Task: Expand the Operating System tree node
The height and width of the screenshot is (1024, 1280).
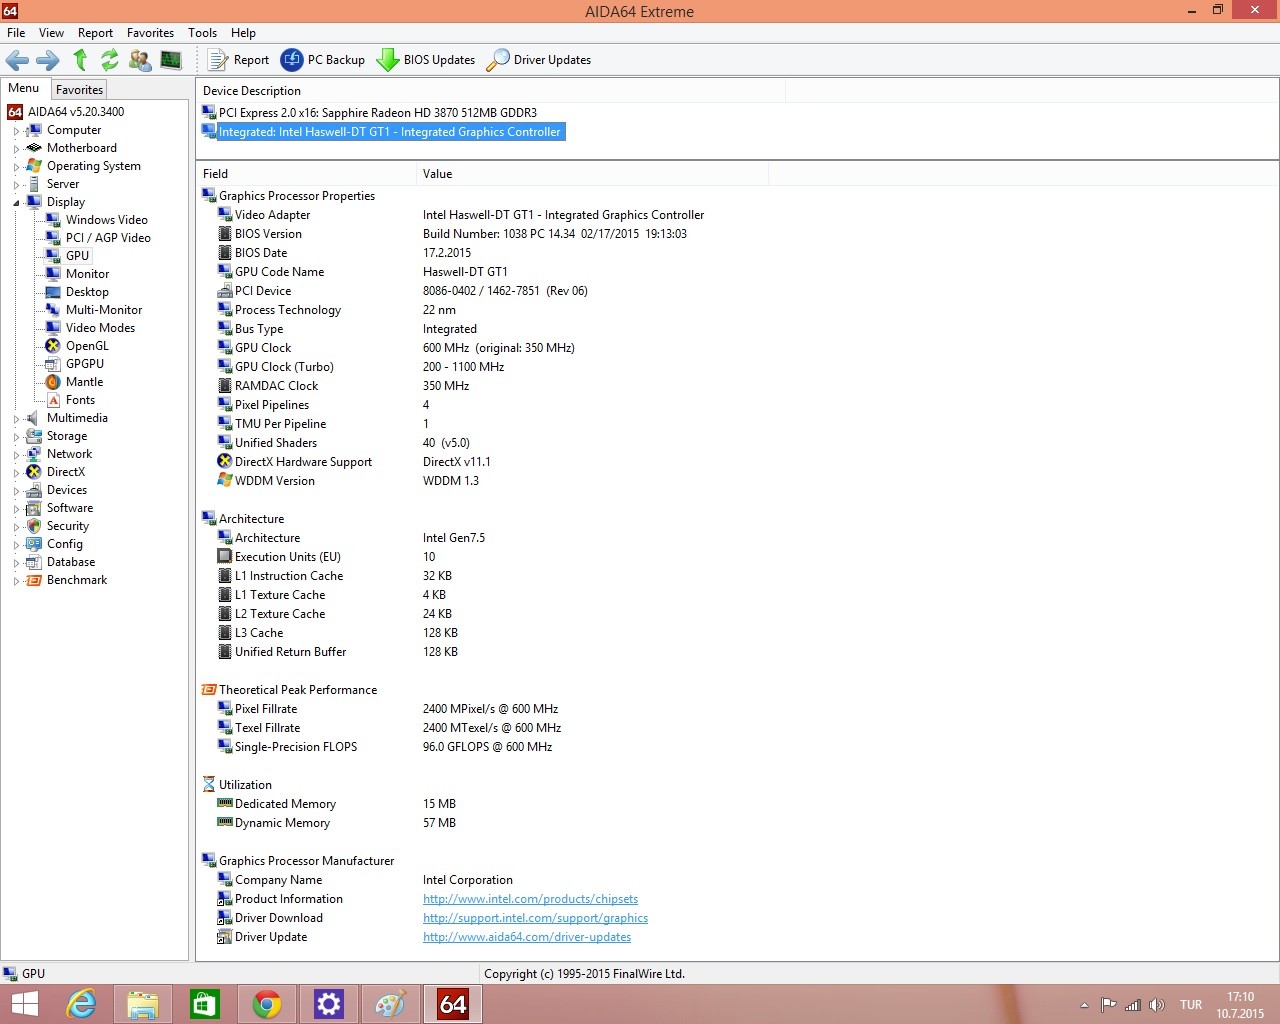Action: click(16, 167)
